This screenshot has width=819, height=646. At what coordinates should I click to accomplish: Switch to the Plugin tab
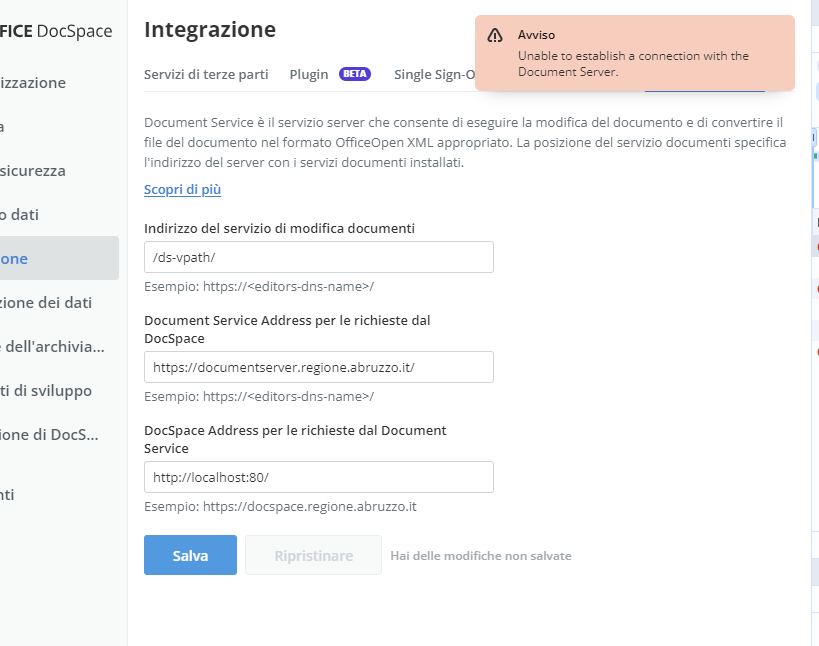click(309, 74)
